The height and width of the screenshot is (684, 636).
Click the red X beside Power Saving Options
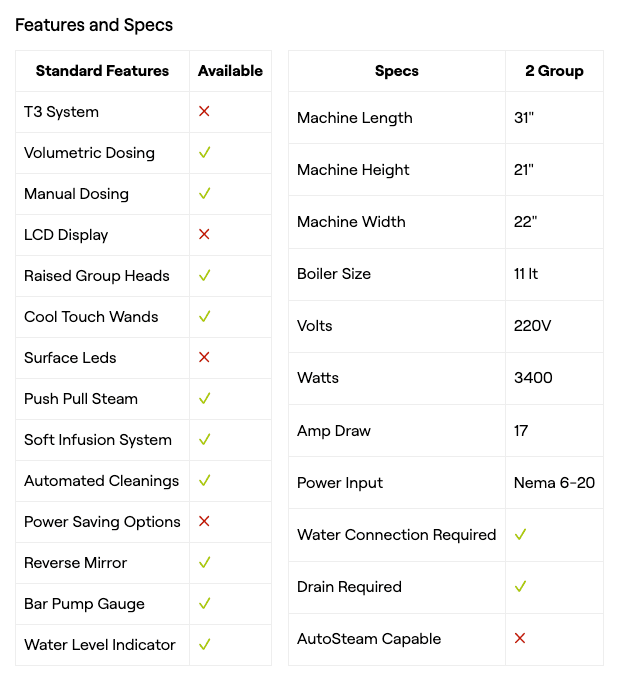tap(204, 522)
